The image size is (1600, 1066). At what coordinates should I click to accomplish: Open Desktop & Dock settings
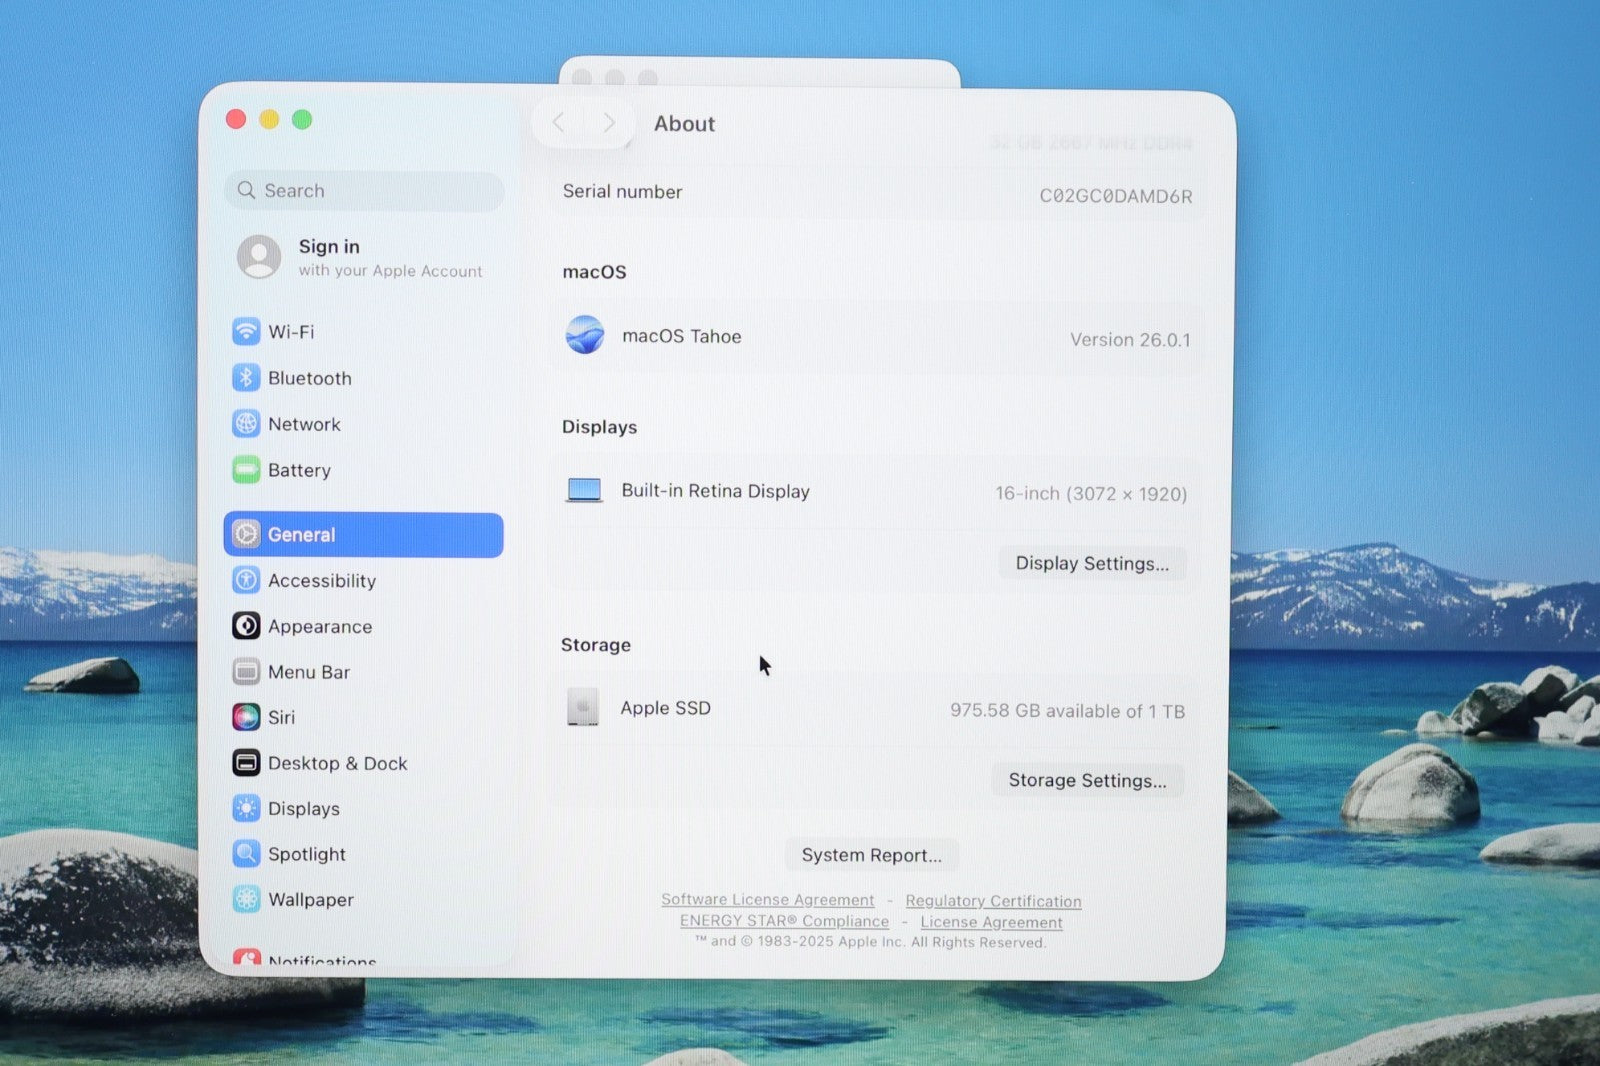coord(337,763)
